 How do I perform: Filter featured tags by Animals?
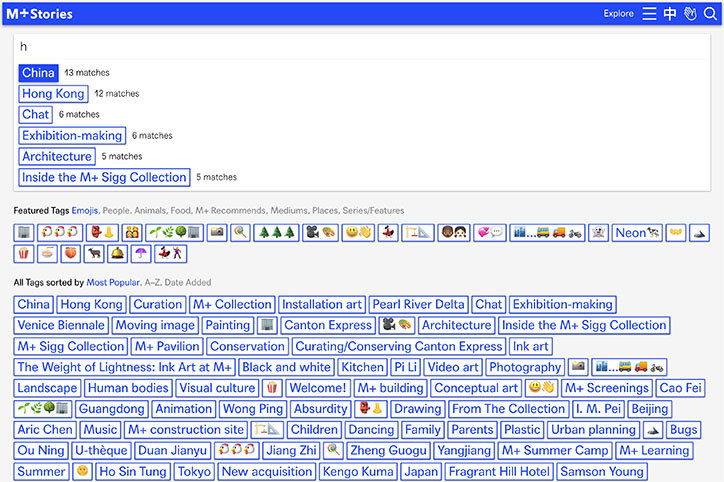coord(150,211)
